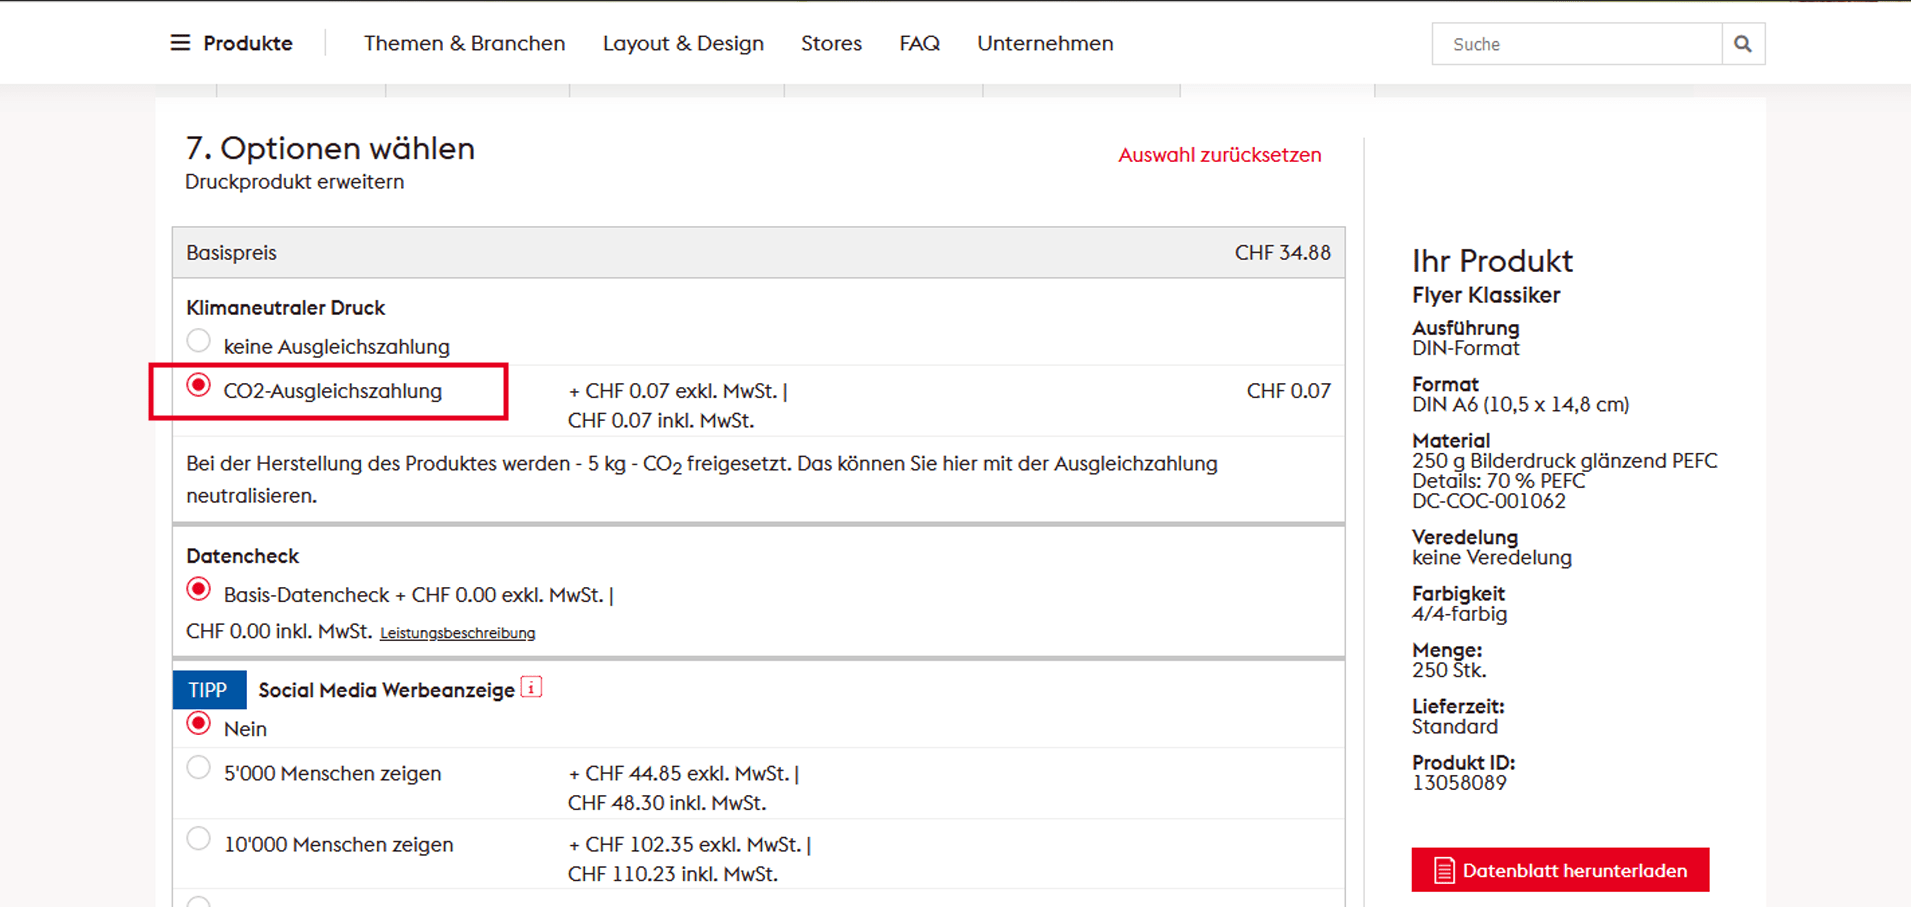Open the Layout & Design menu

pyautogui.click(x=683, y=43)
